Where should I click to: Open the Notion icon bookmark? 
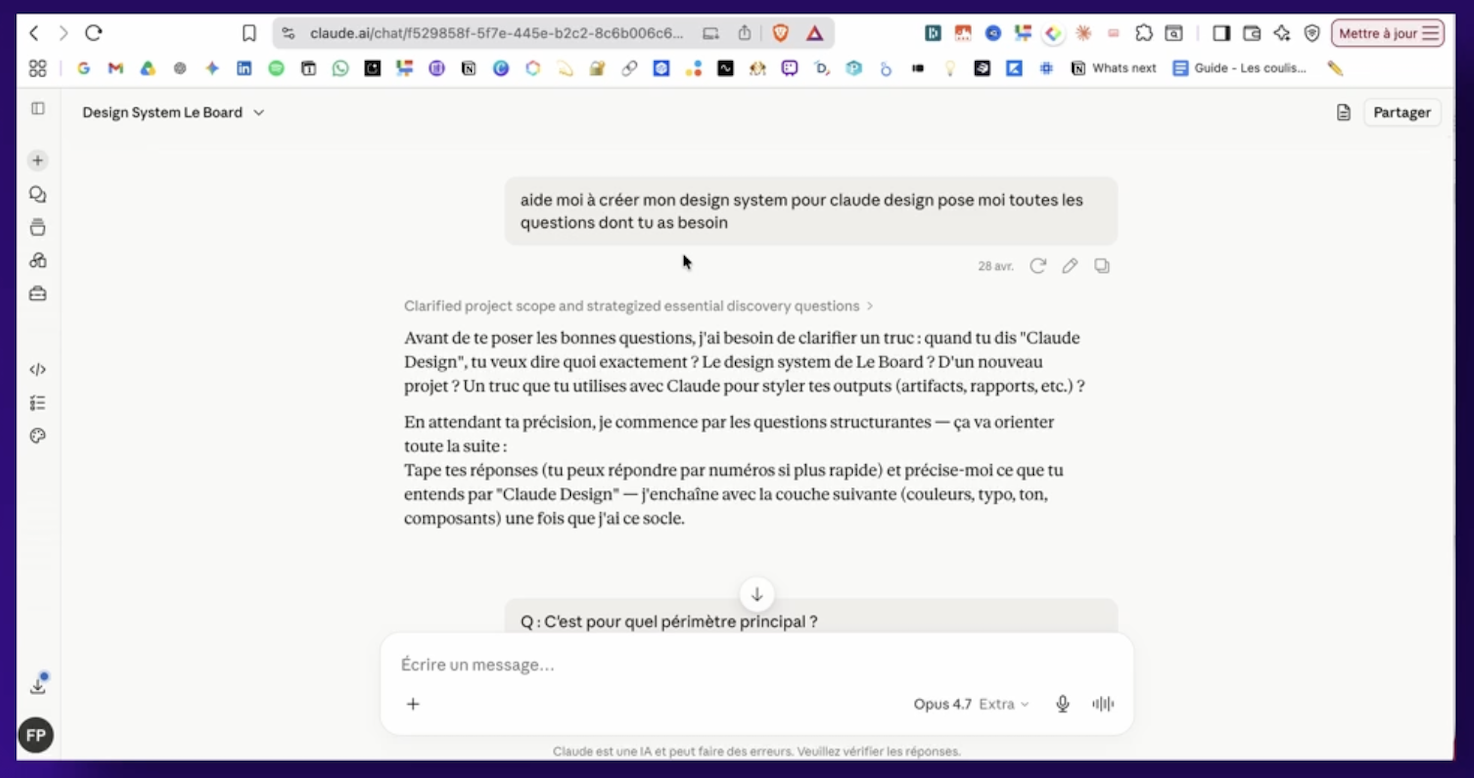(x=468, y=68)
